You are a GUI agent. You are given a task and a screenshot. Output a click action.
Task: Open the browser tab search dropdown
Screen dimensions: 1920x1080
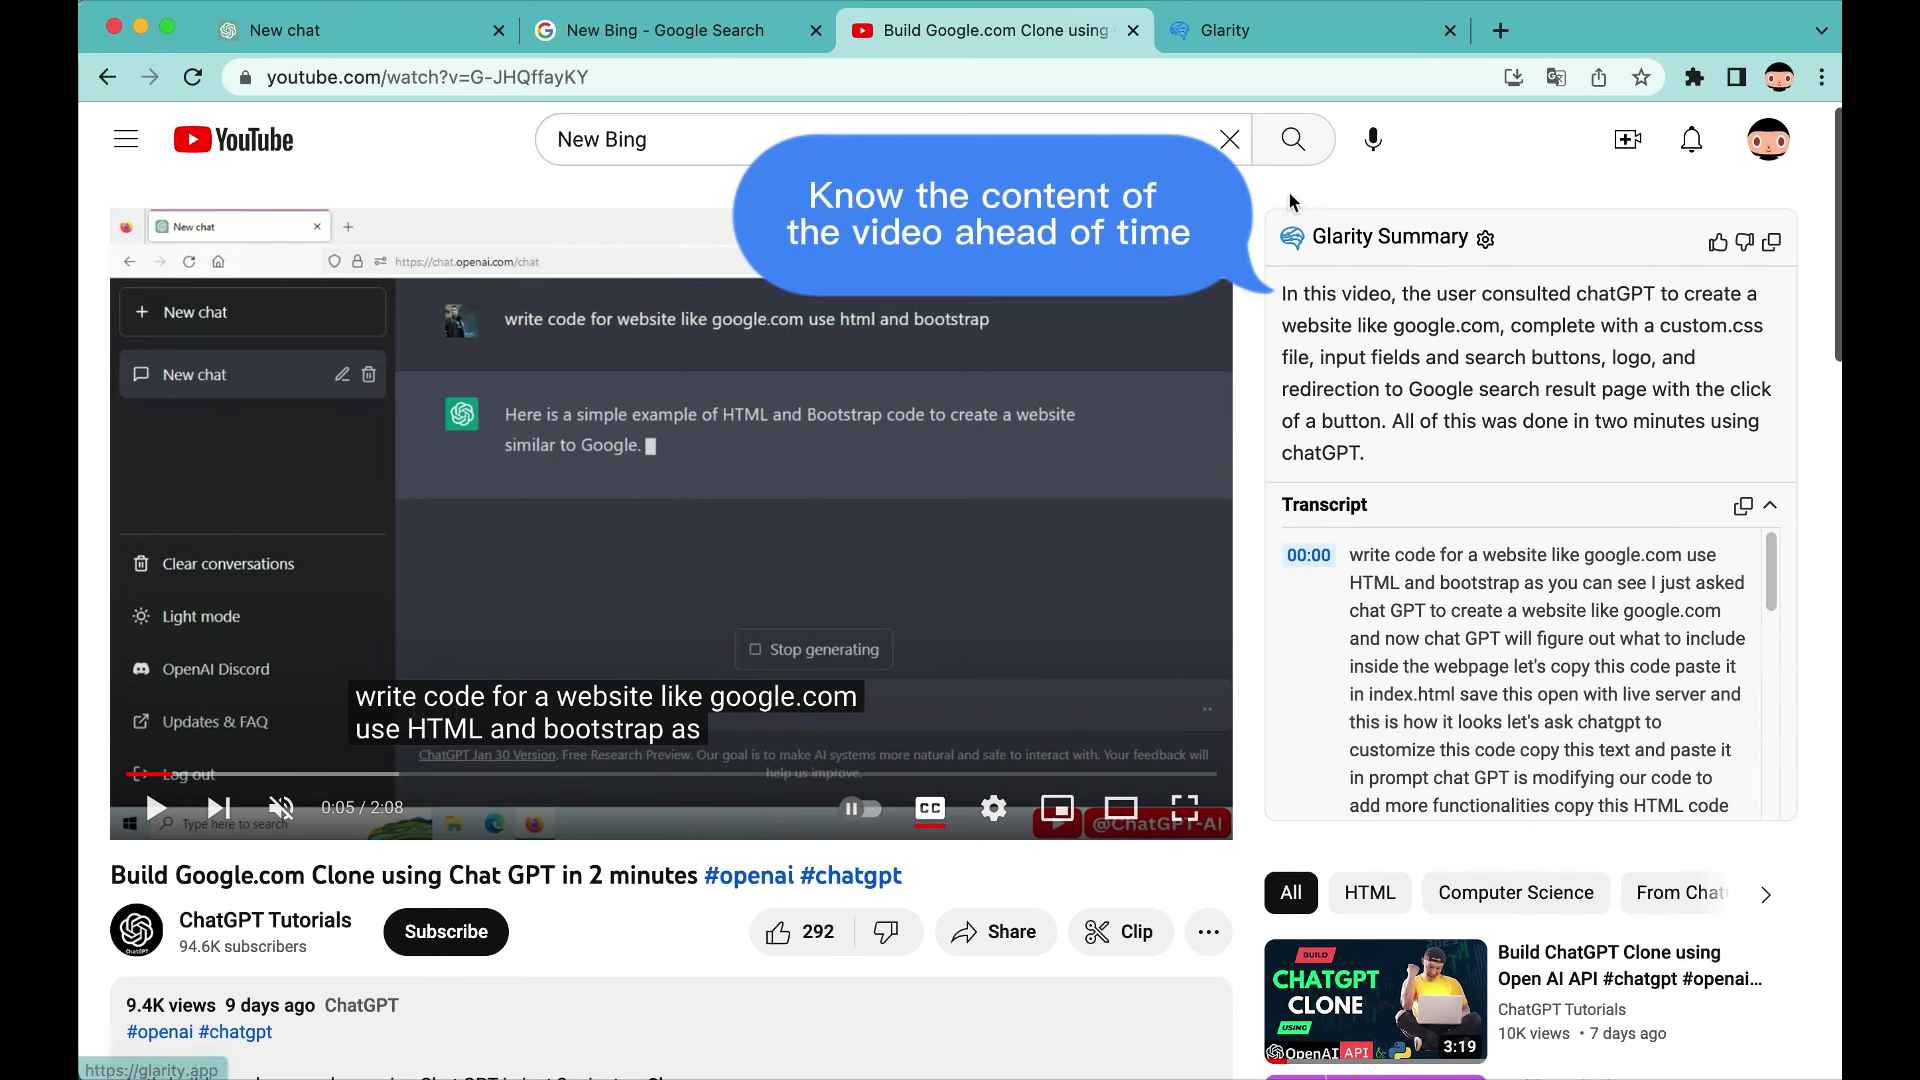(1821, 31)
